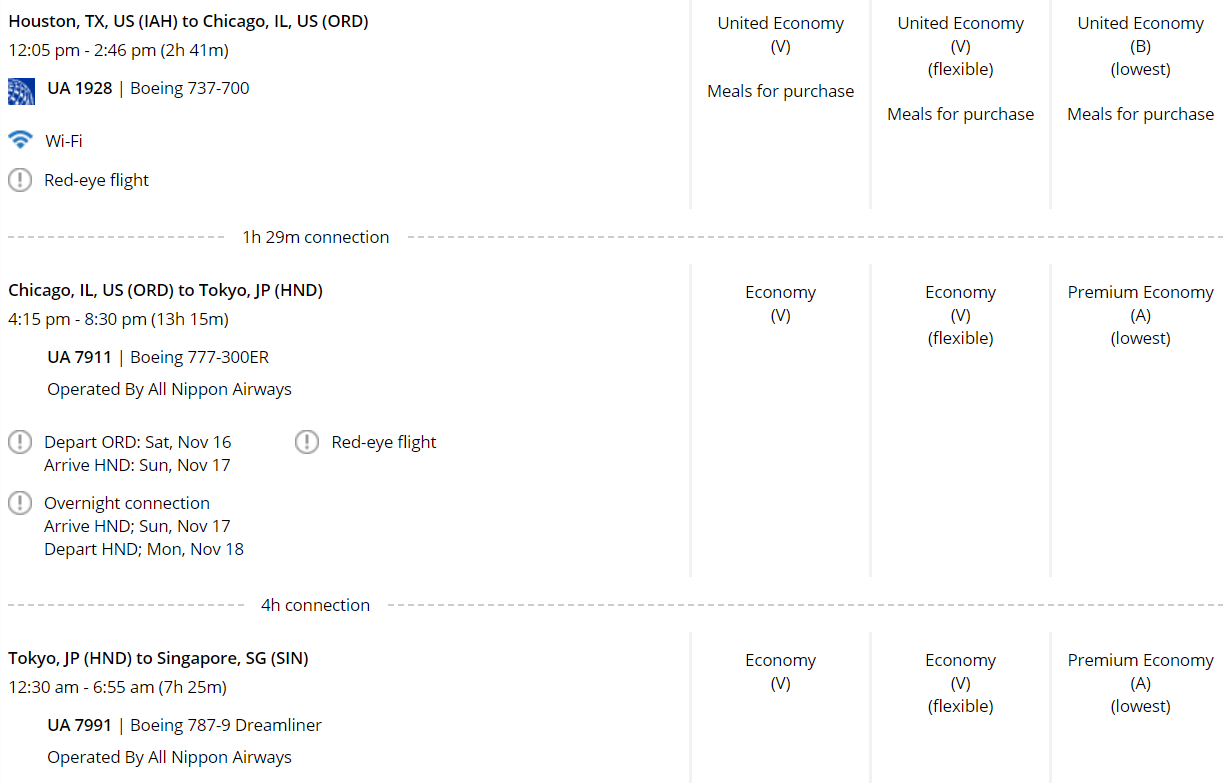Open flight number UA 1928 details
The width and height of the screenshot is (1223, 783).
[79, 88]
